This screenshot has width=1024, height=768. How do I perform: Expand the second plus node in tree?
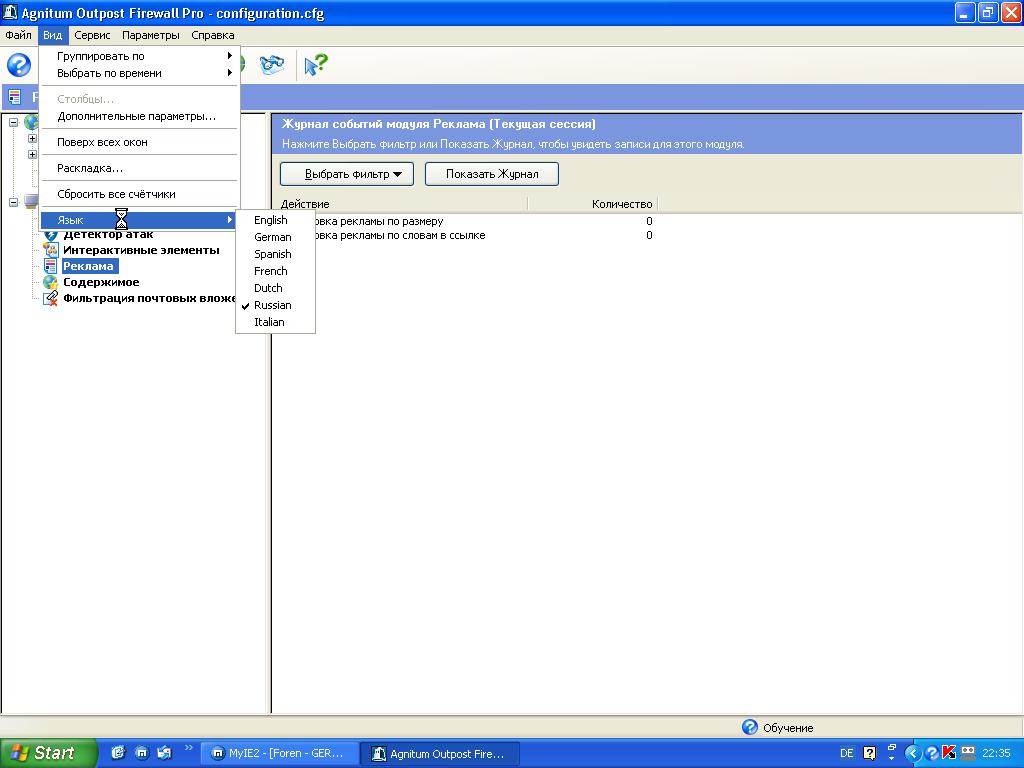32,154
